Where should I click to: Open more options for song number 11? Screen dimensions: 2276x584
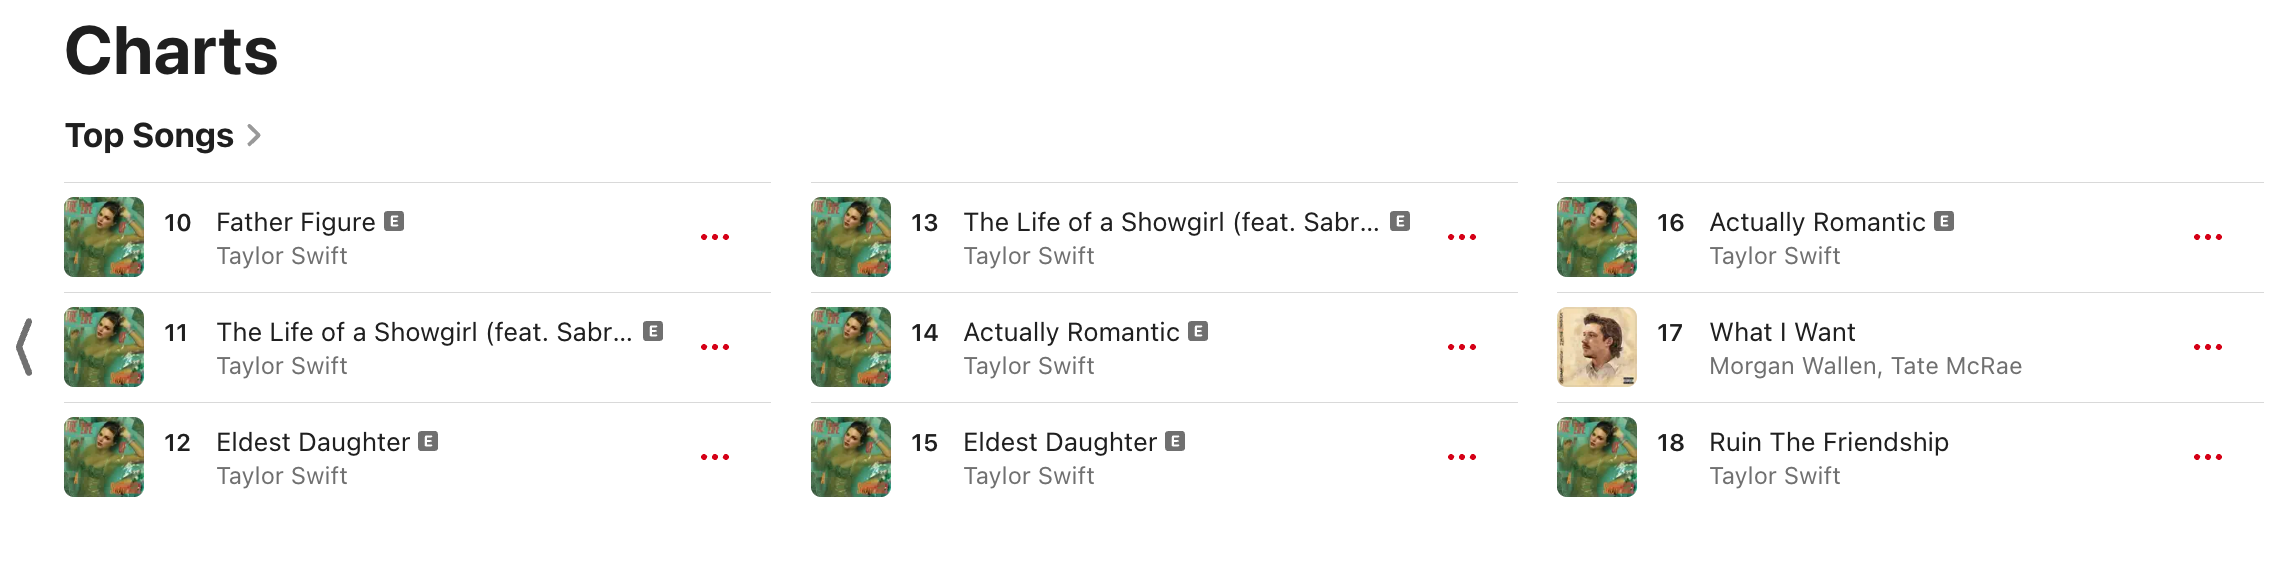point(715,347)
